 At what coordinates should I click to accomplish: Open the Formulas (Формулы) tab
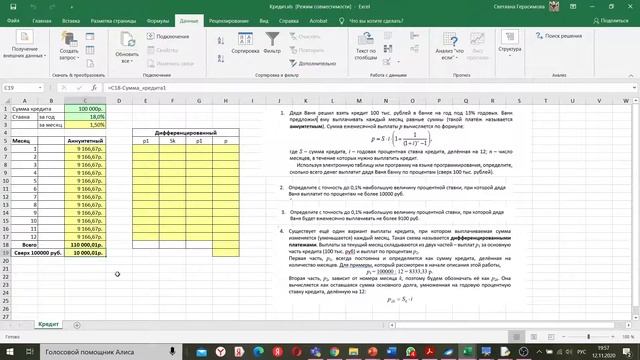158,21
